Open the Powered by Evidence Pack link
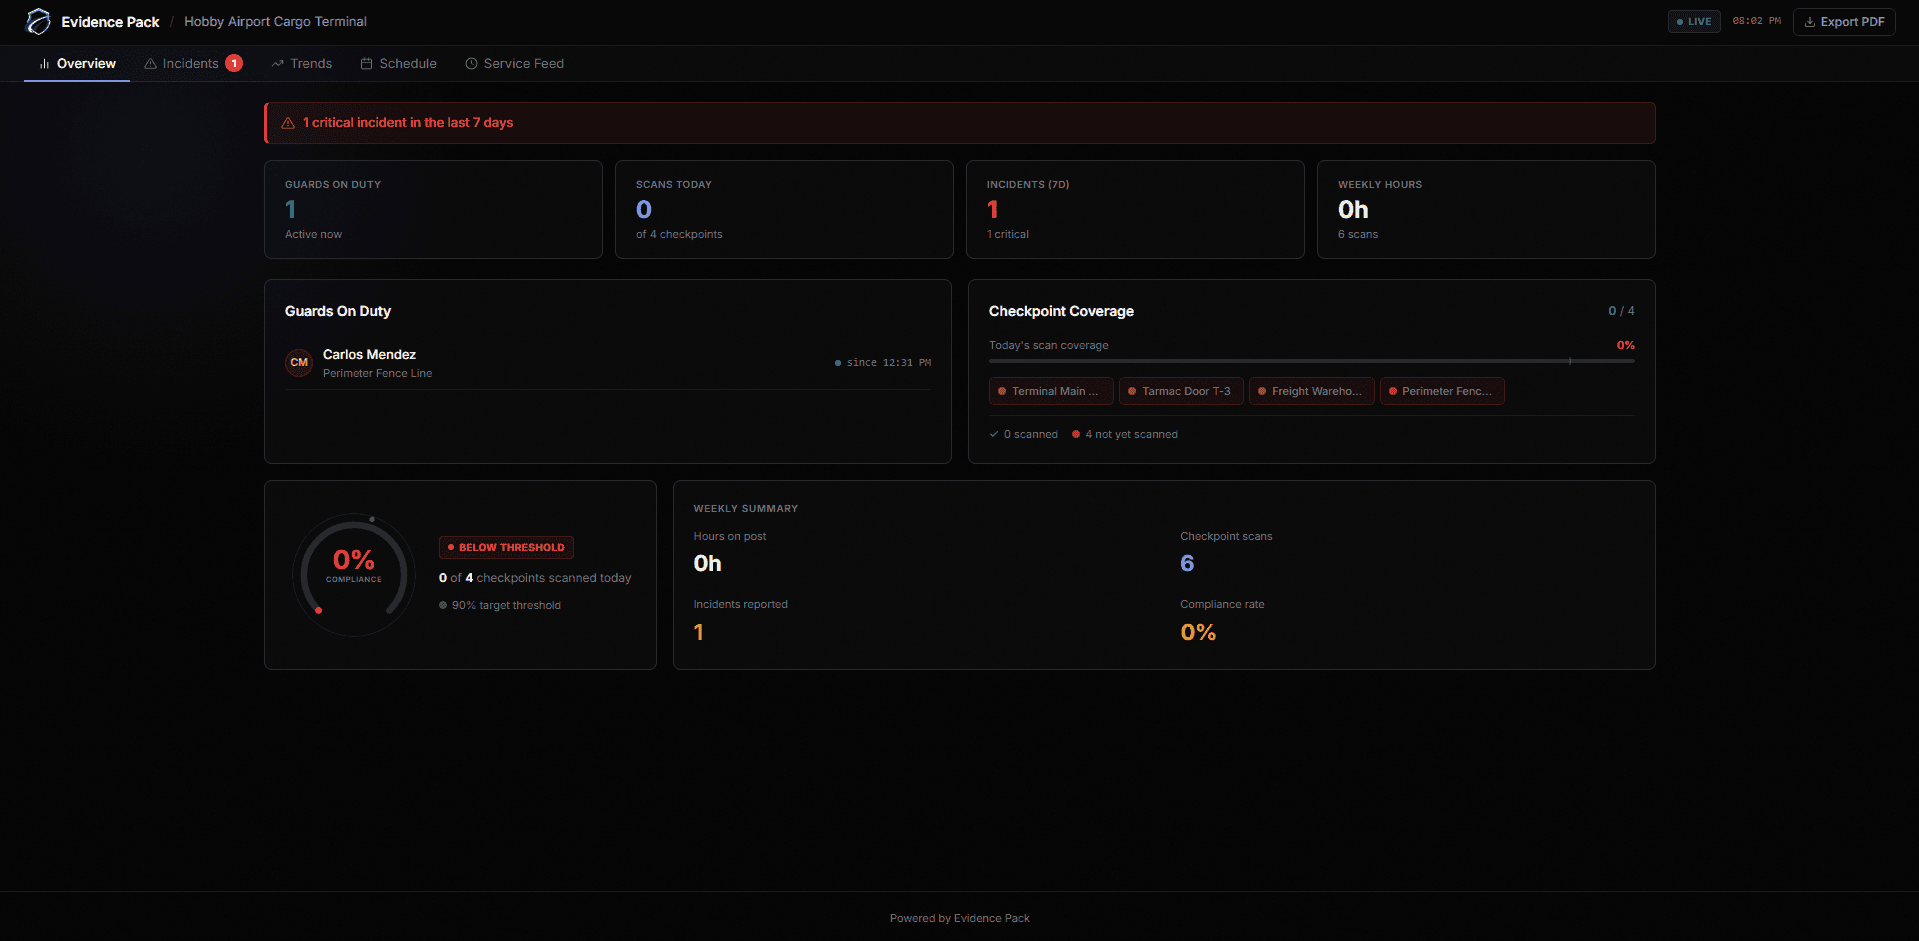Viewport: 1919px width, 941px height. tap(959, 918)
